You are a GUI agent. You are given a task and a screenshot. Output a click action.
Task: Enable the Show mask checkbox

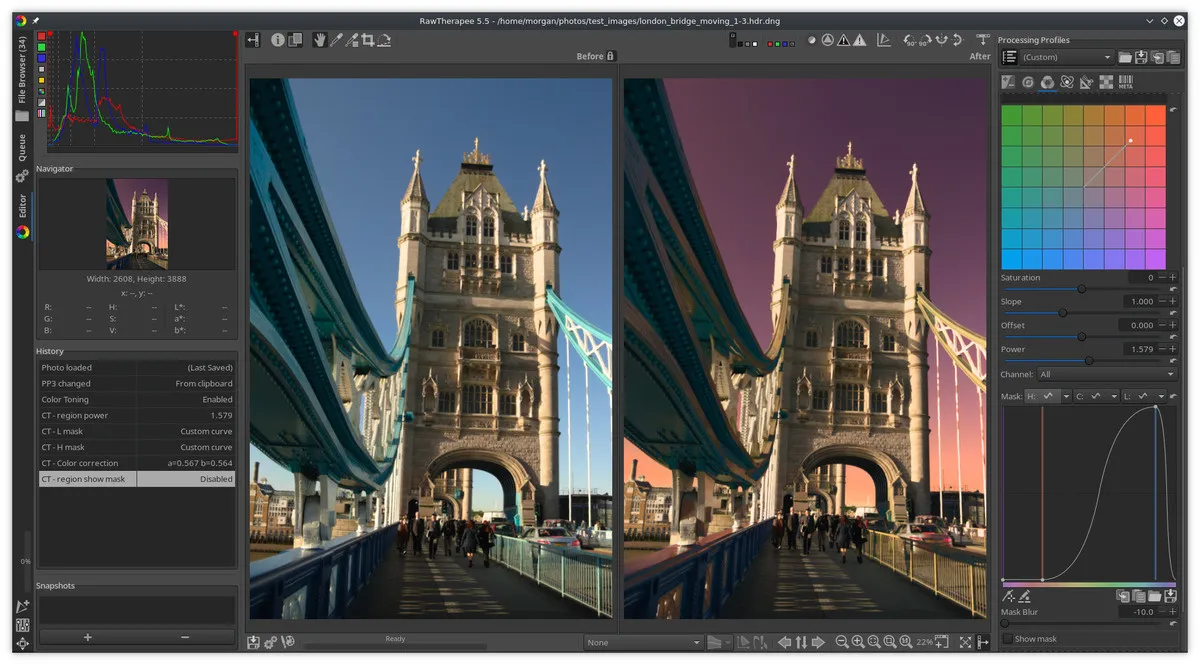[x=1008, y=639]
